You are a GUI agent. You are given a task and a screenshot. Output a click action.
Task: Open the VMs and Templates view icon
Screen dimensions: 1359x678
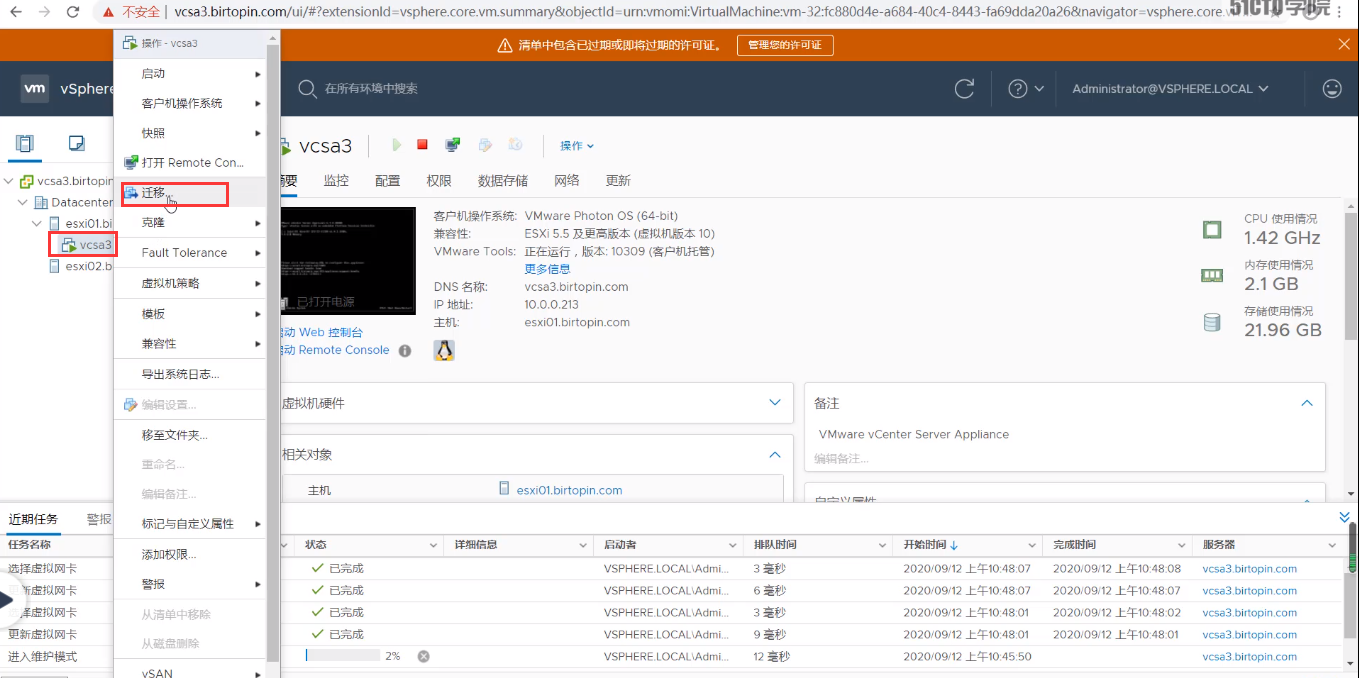coord(77,143)
